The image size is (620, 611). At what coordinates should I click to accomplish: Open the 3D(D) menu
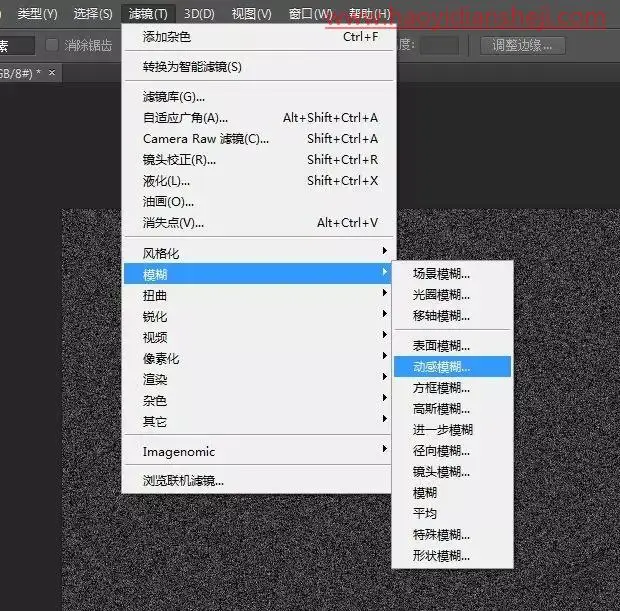coord(199,14)
